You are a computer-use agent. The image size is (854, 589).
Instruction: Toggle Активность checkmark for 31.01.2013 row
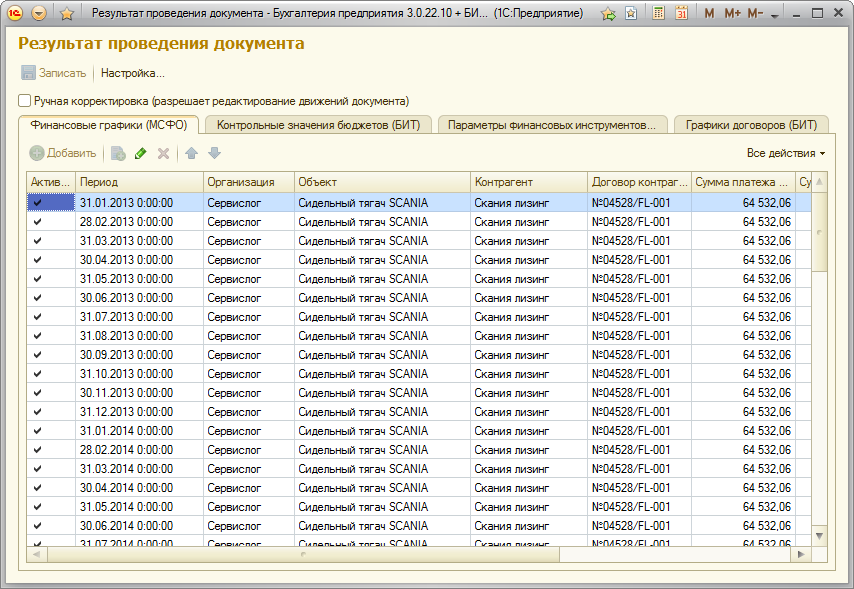[38, 202]
